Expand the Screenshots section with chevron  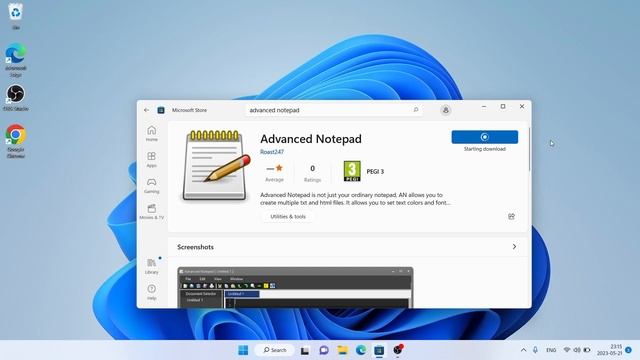pyautogui.click(x=514, y=247)
